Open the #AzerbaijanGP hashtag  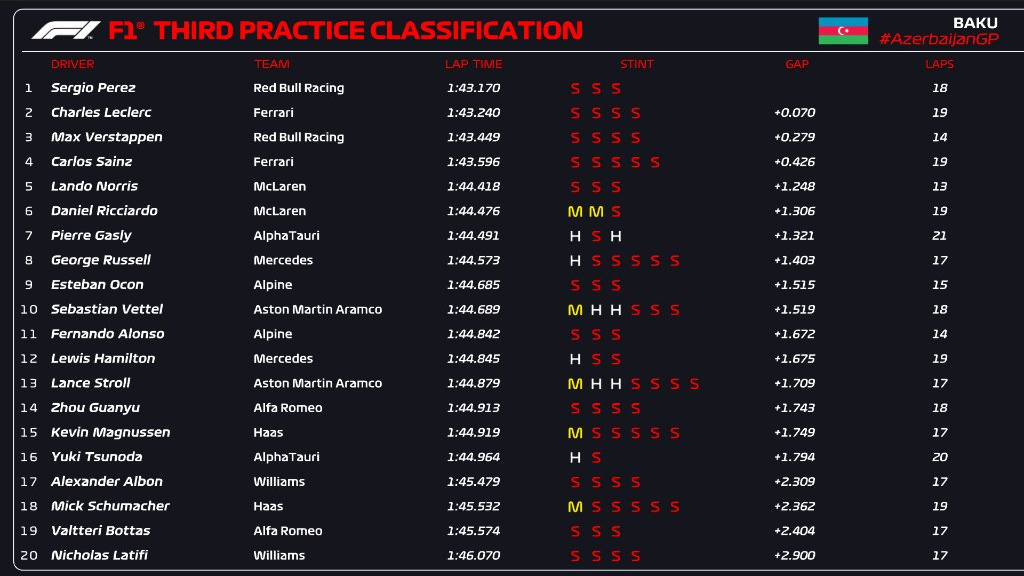pyautogui.click(x=938, y=39)
